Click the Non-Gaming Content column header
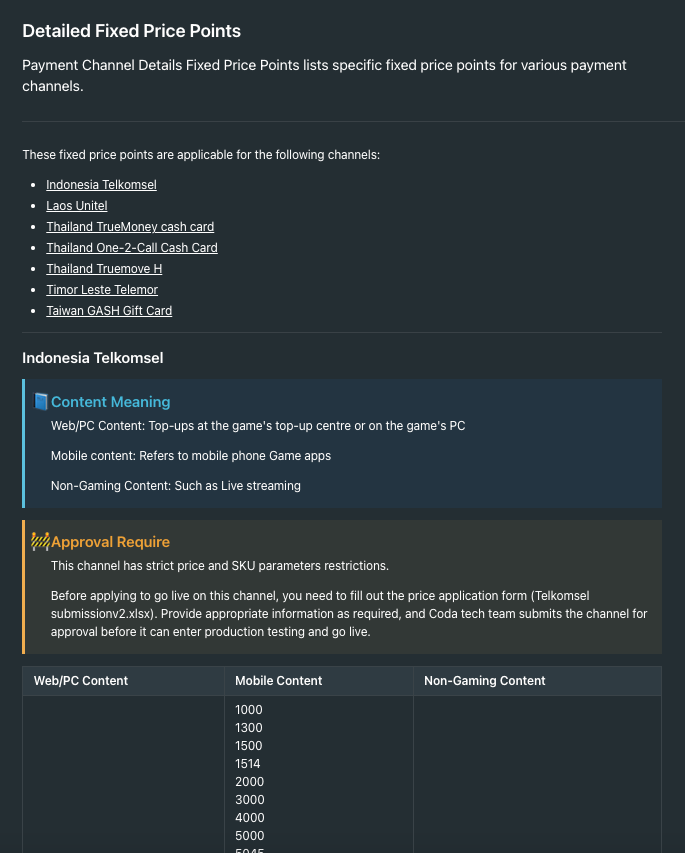Screen dimensions: 685x853 tap(485, 681)
